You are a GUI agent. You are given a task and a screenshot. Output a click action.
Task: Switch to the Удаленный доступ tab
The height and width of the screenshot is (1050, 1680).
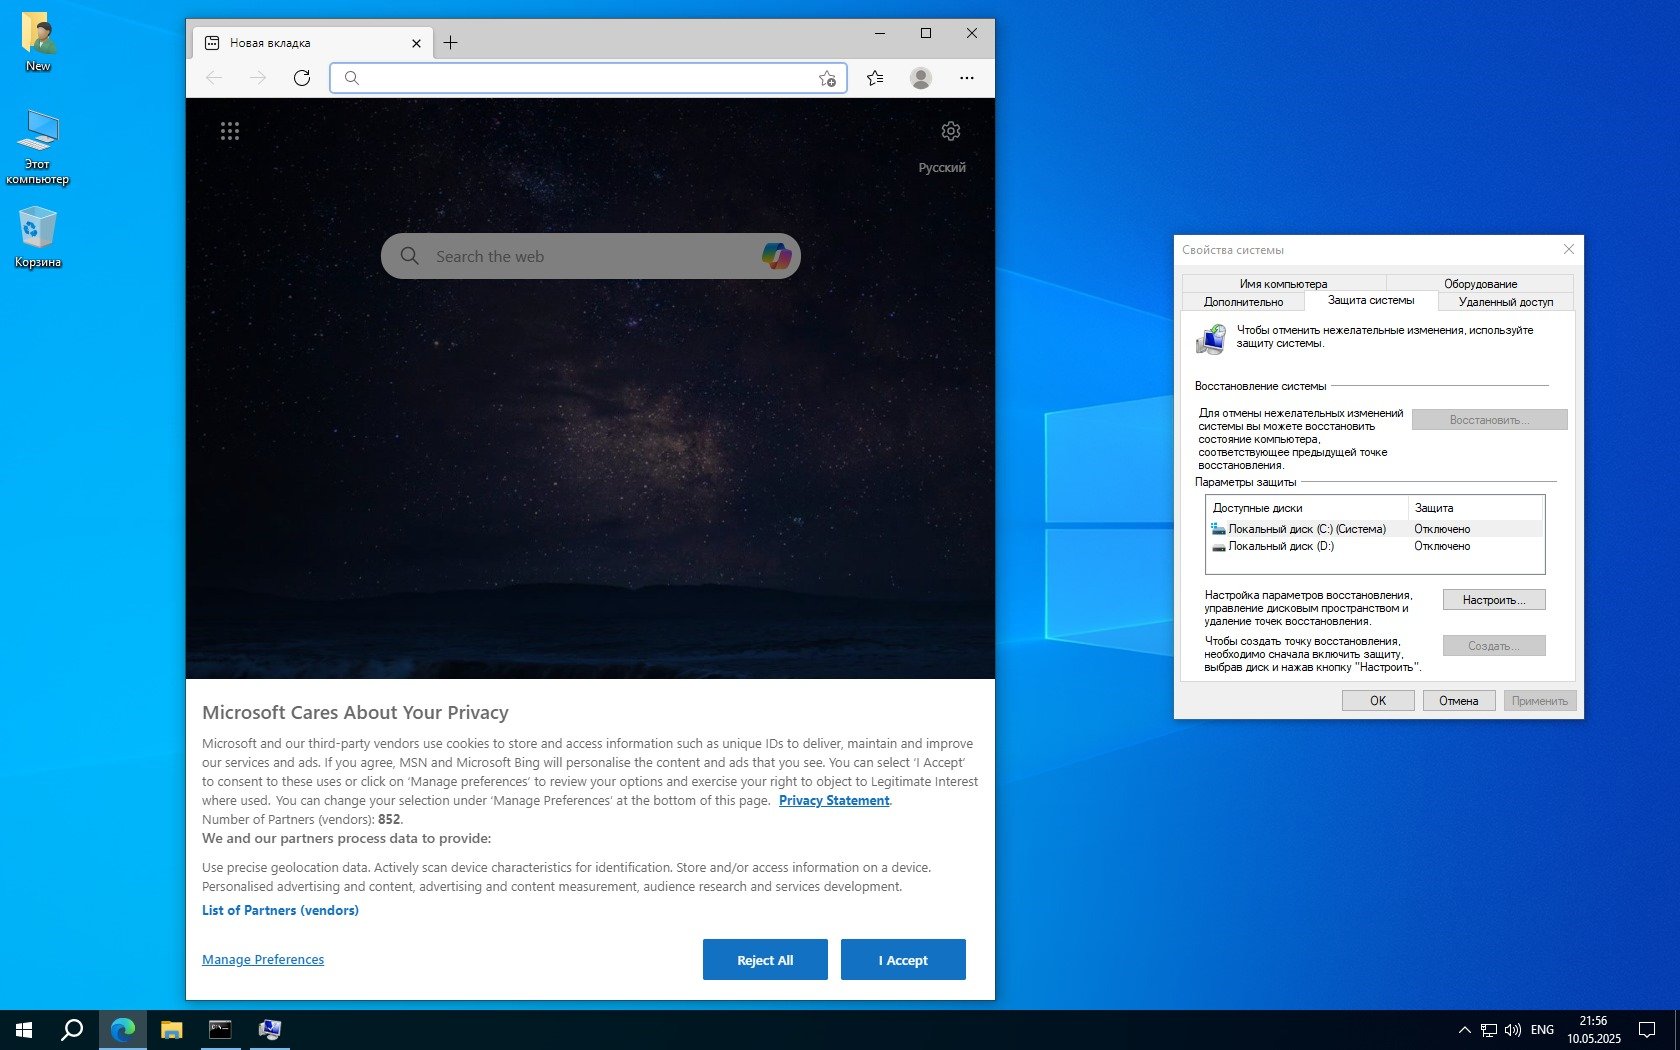pos(1505,302)
